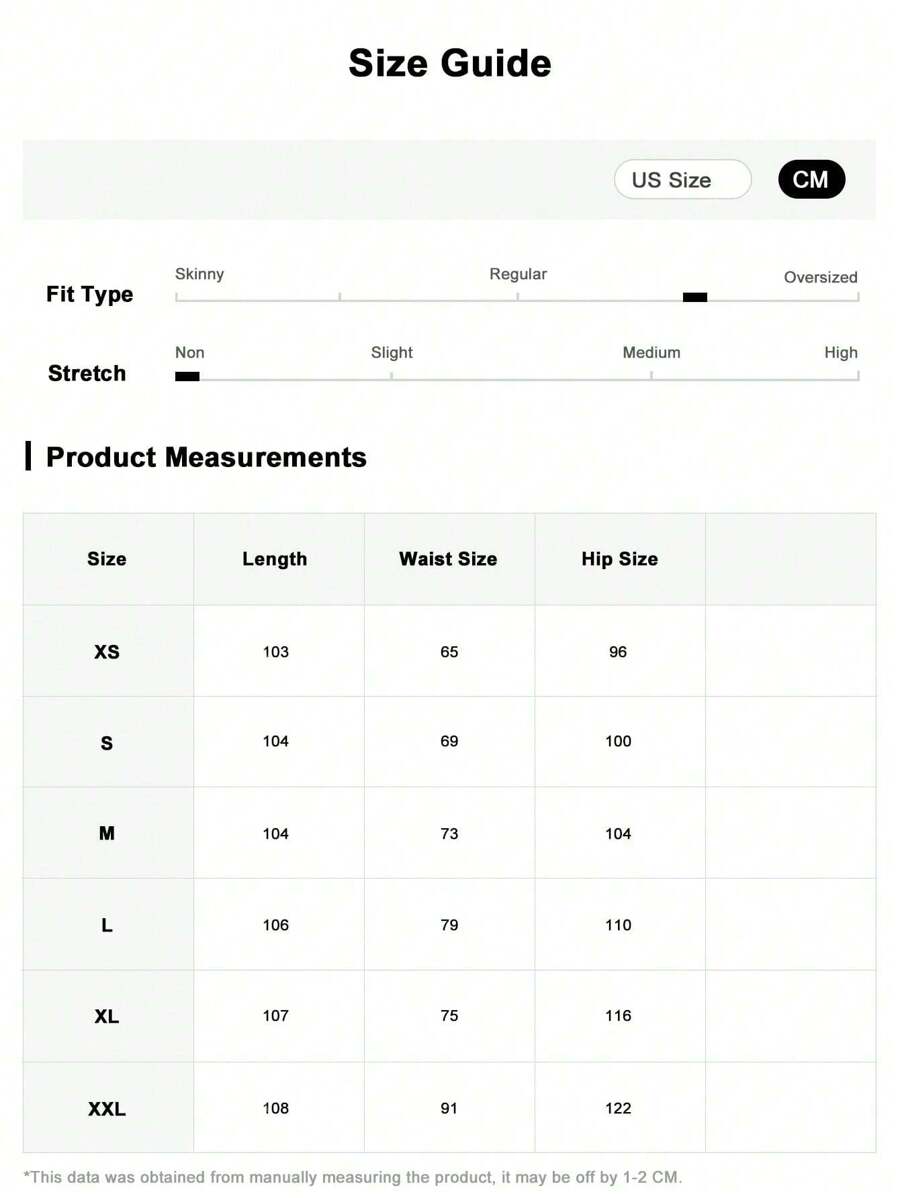
Task: Select the Waist Size column header
Action: pyautogui.click(x=448, y=559)
